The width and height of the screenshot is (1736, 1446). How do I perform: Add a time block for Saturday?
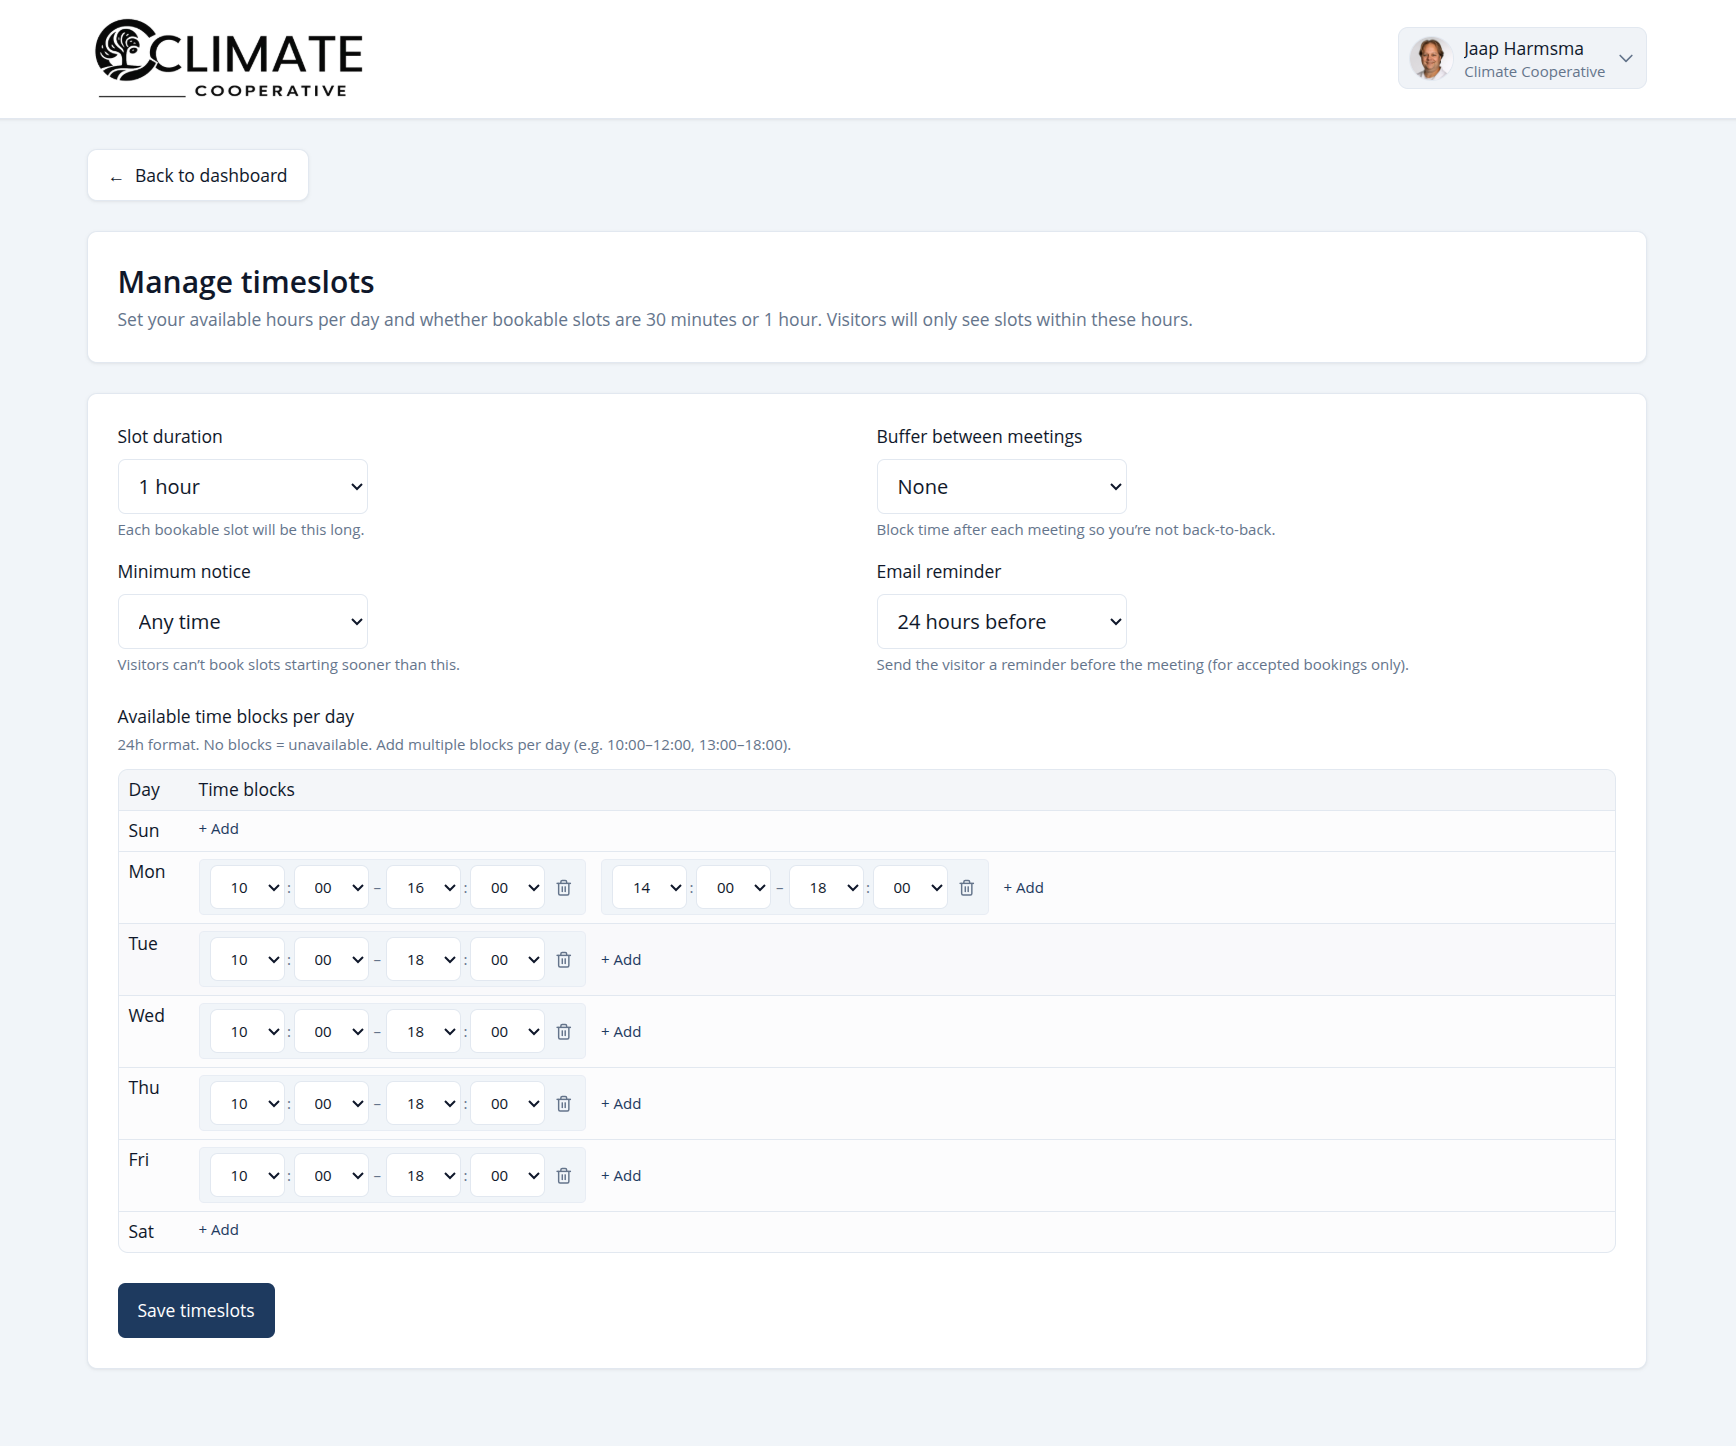coord(219,1230)
